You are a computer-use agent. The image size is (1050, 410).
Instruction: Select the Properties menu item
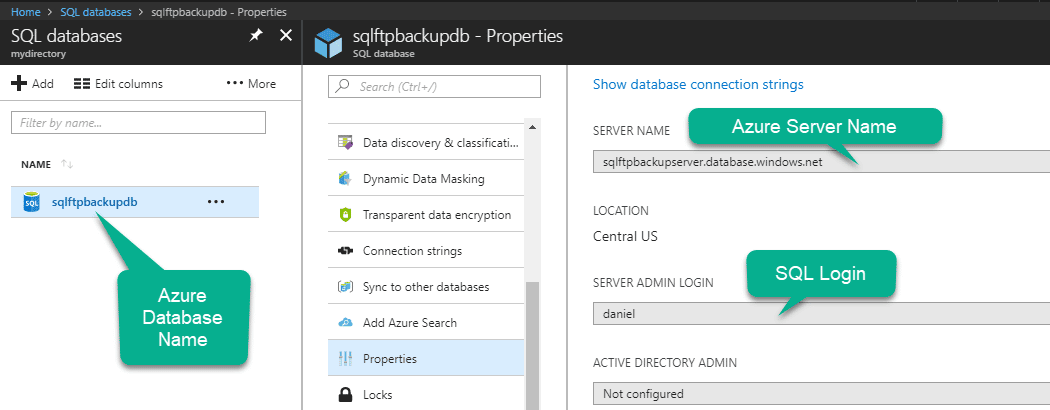coord(426,358)
